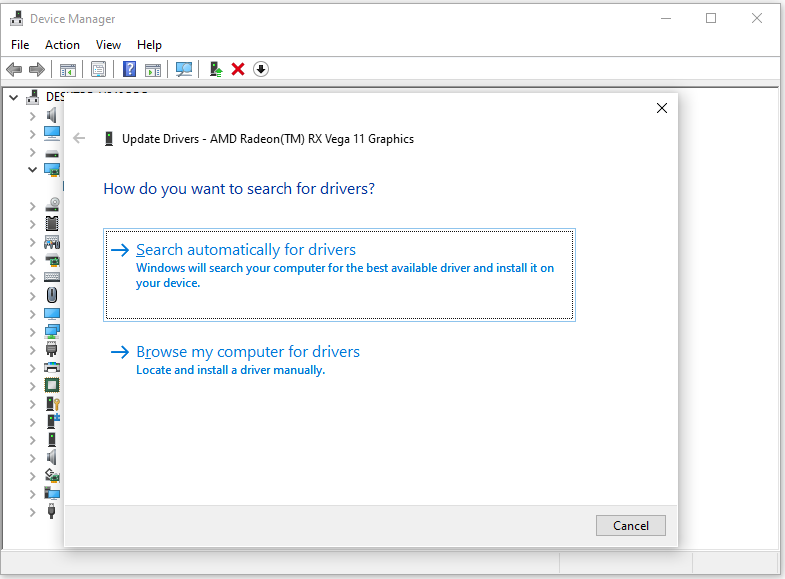Expand the Security devices chevron
The width and height of the screenshot is (785, 579).
tap(33, 404)
